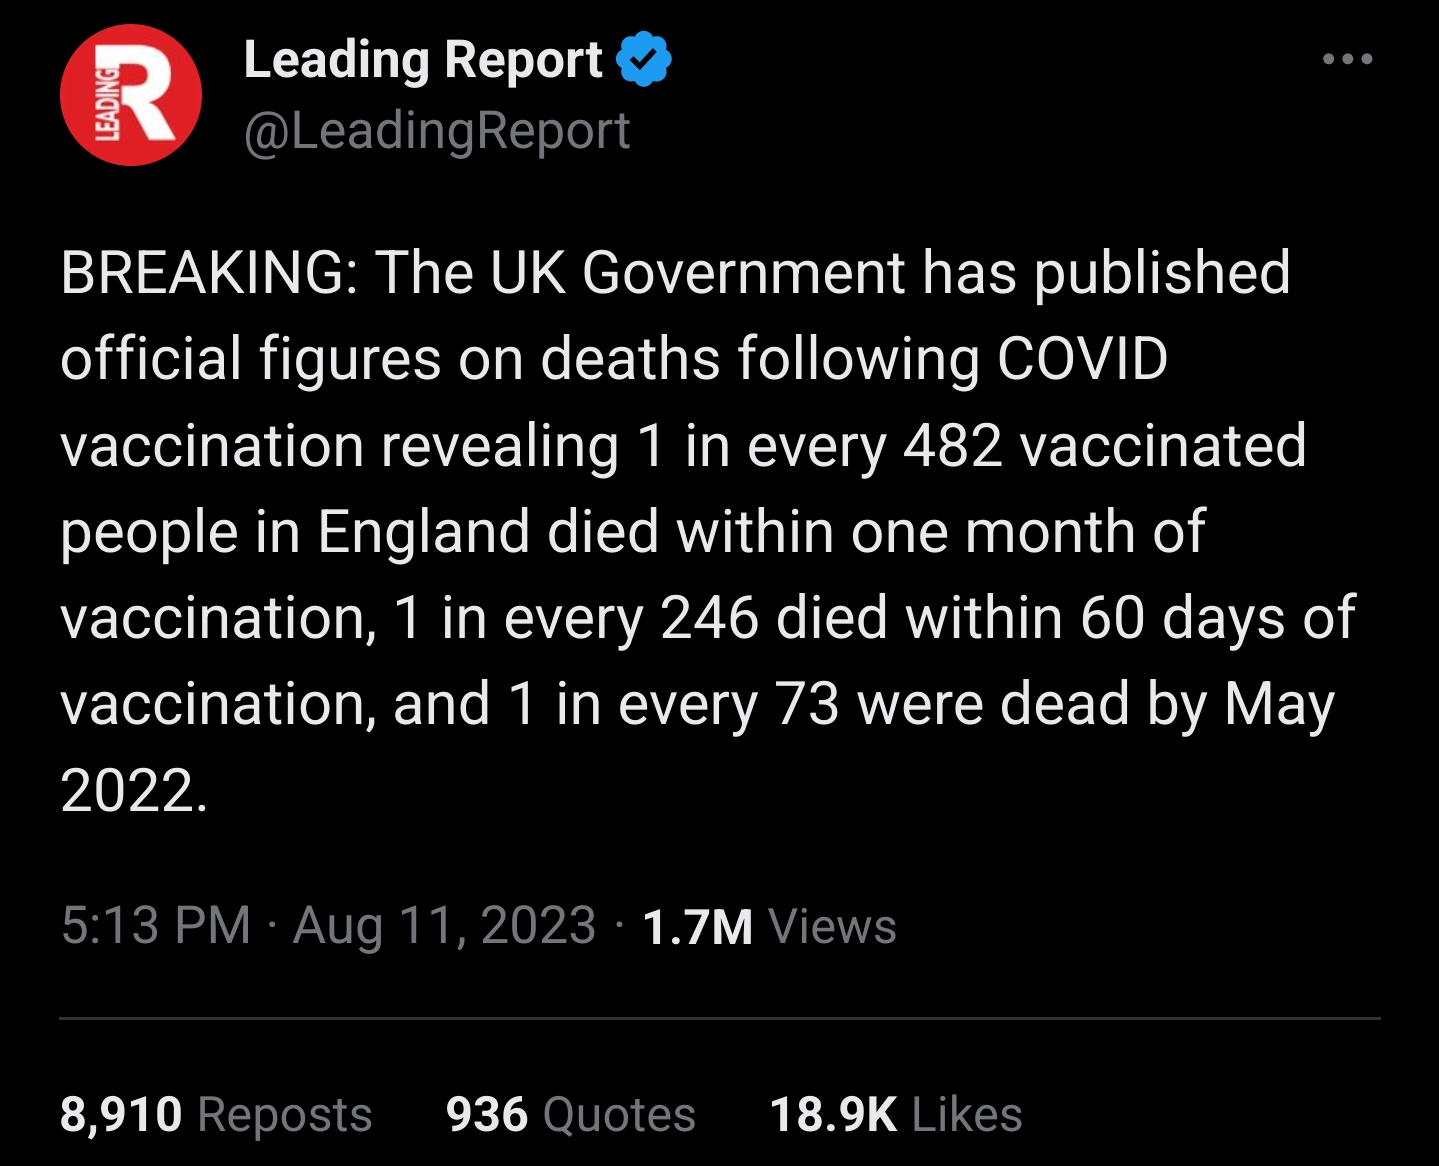Screen dimensions: 1439x1166
Task: Open the three-dot more options menu
Action: [x=1347, y=59]
